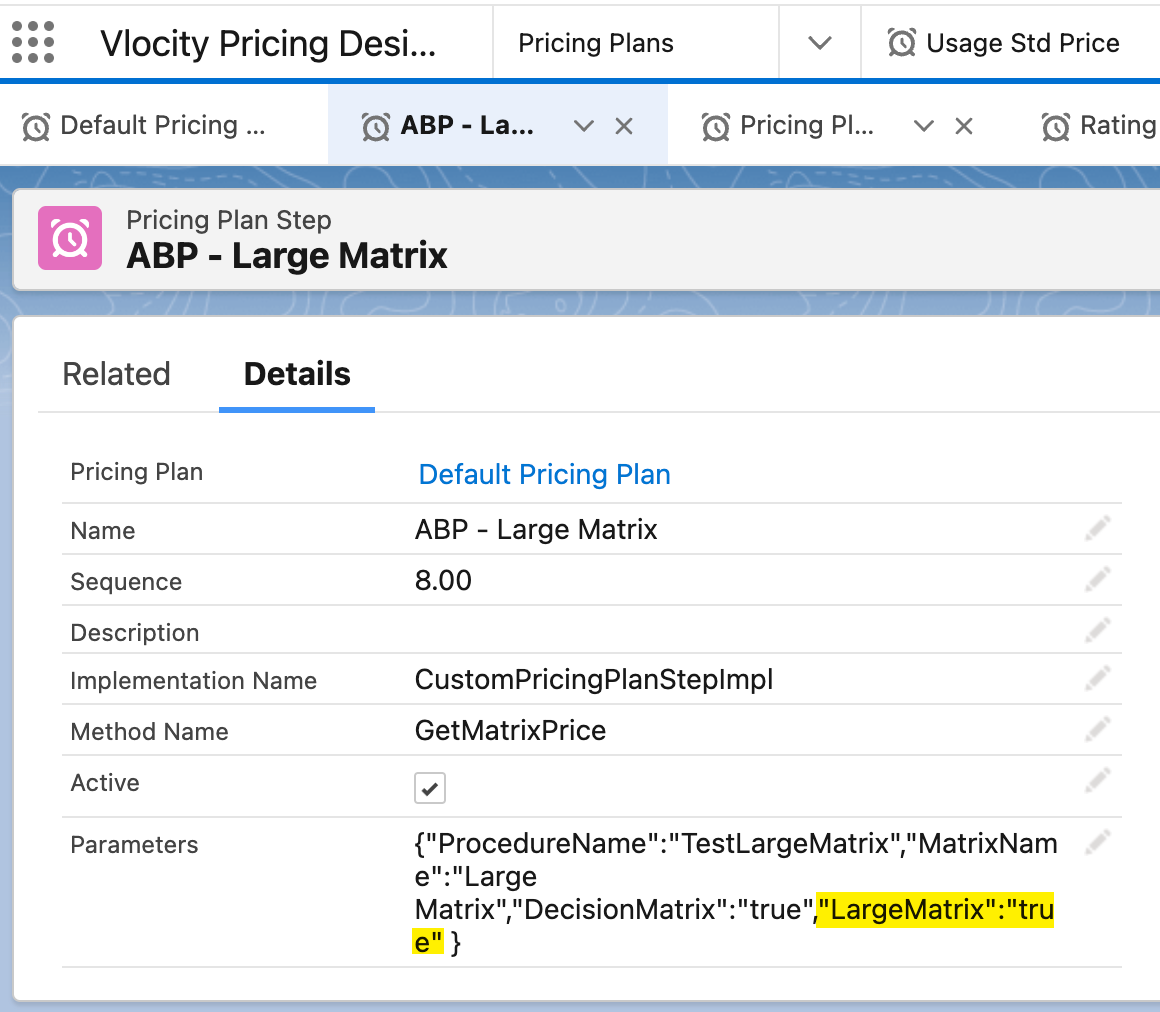Close the ABP - La... tab
Viewport: 1160px width, 1012px height.
point(624,126)
